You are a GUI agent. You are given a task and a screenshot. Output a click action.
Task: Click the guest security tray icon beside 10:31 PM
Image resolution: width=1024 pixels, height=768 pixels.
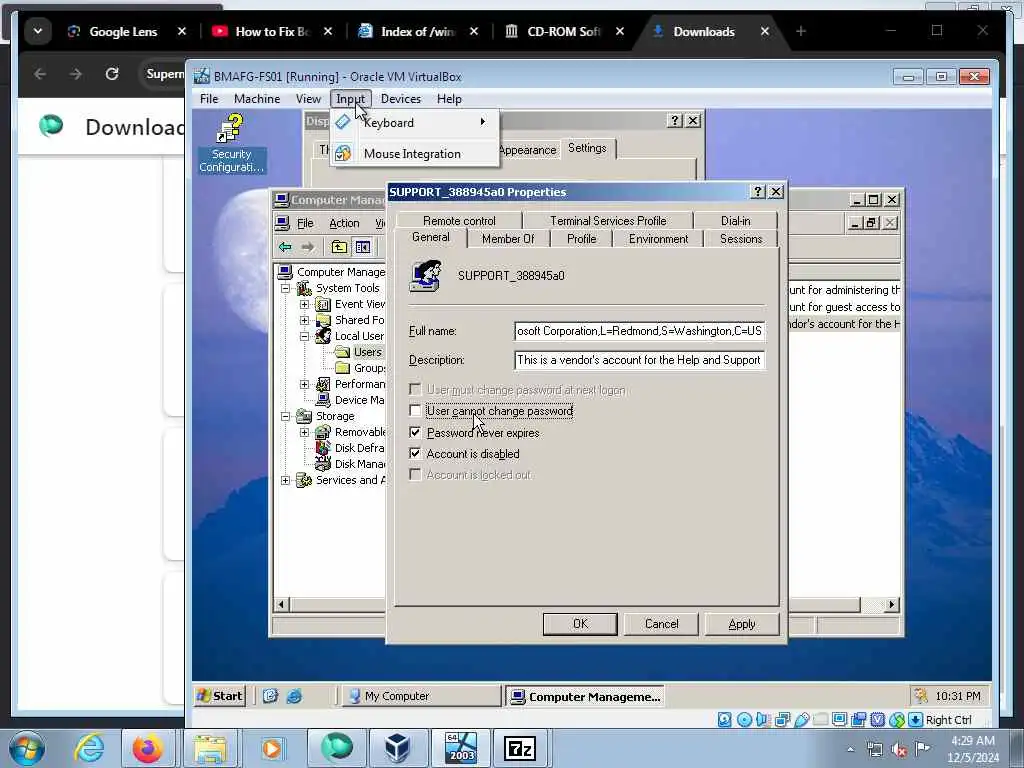click(x=921, y=696)
